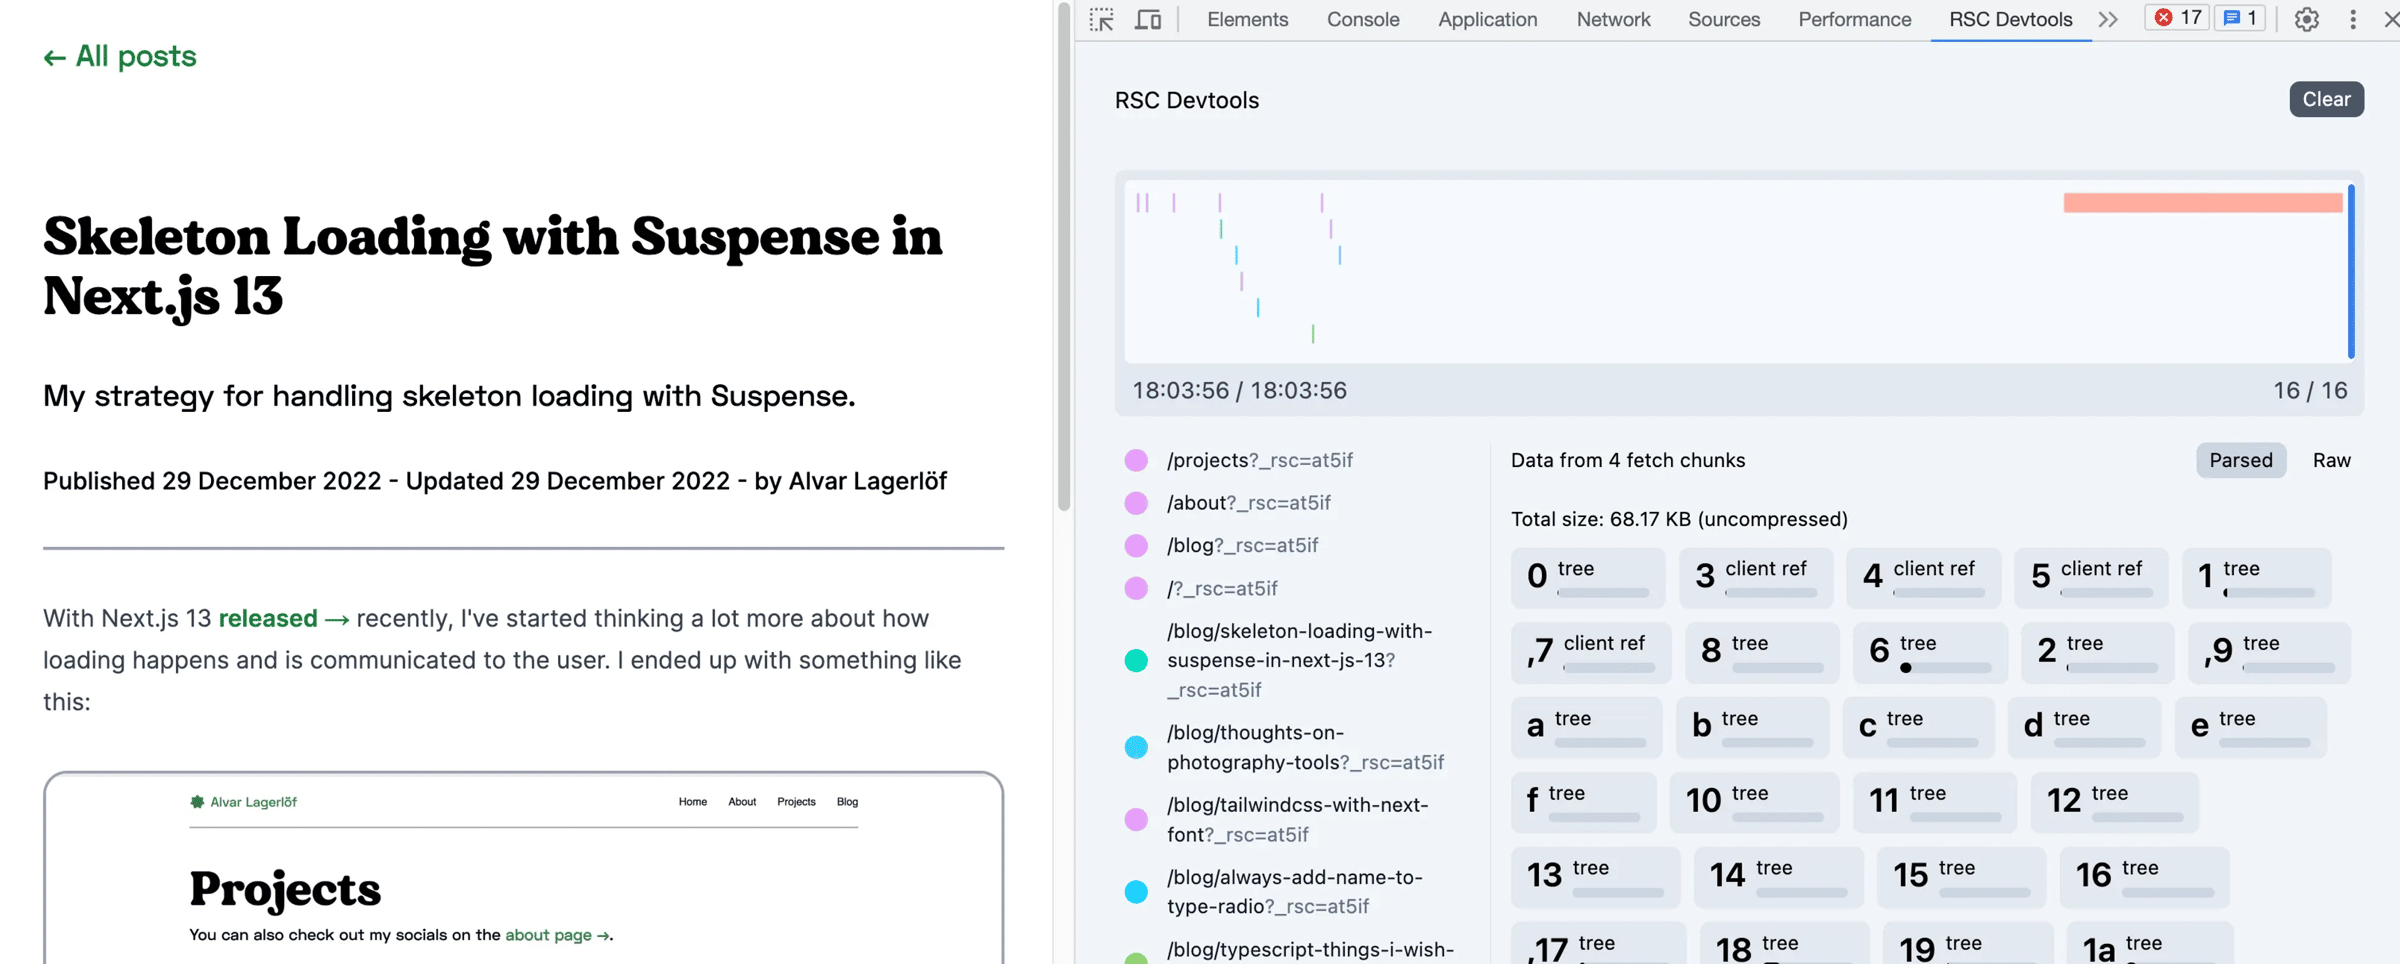Click the Projects page screenshot thumbnail
This screenshot has width=2400, height=964.
[523, 867]
